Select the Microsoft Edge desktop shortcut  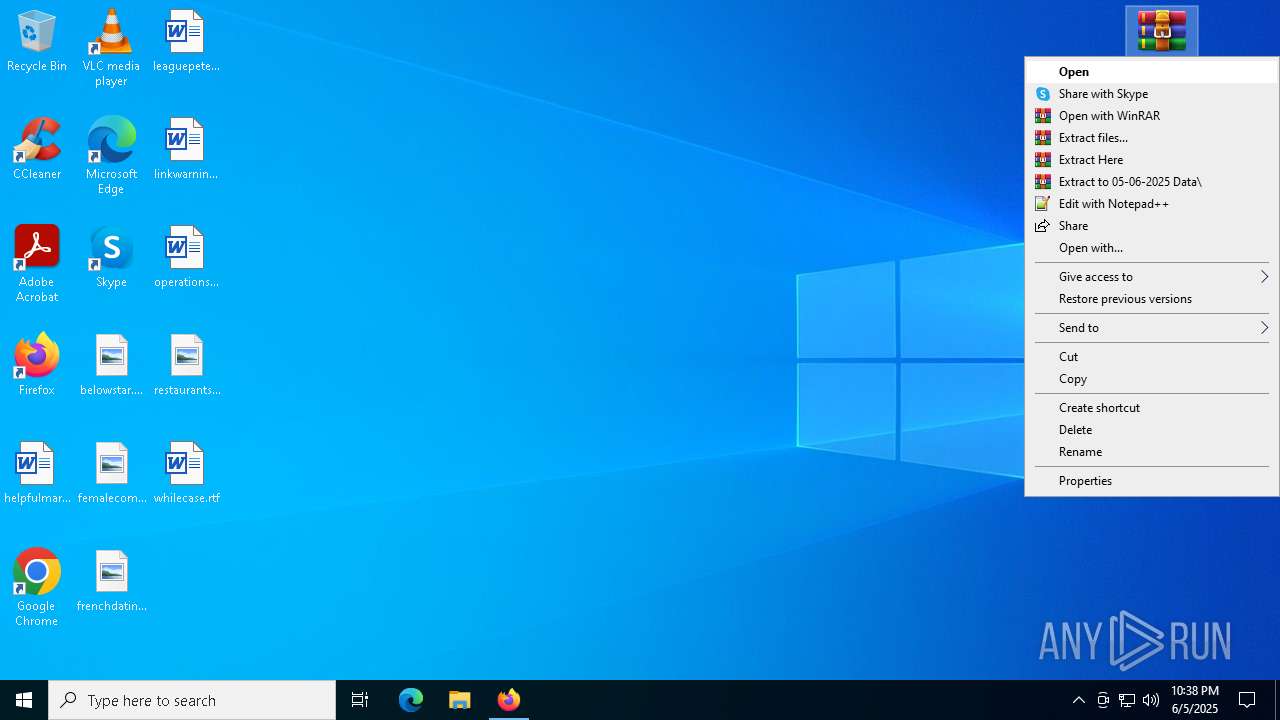111,156
